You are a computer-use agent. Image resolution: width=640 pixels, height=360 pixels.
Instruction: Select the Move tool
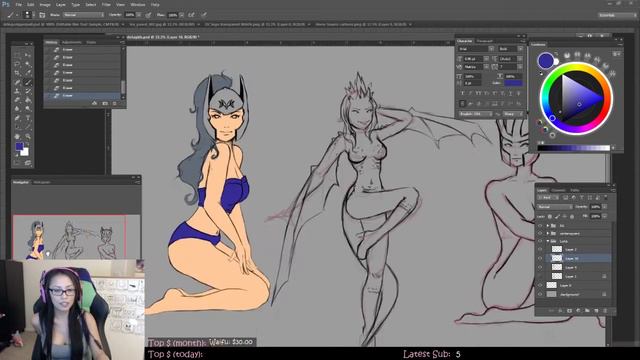[x=27, y=55]
